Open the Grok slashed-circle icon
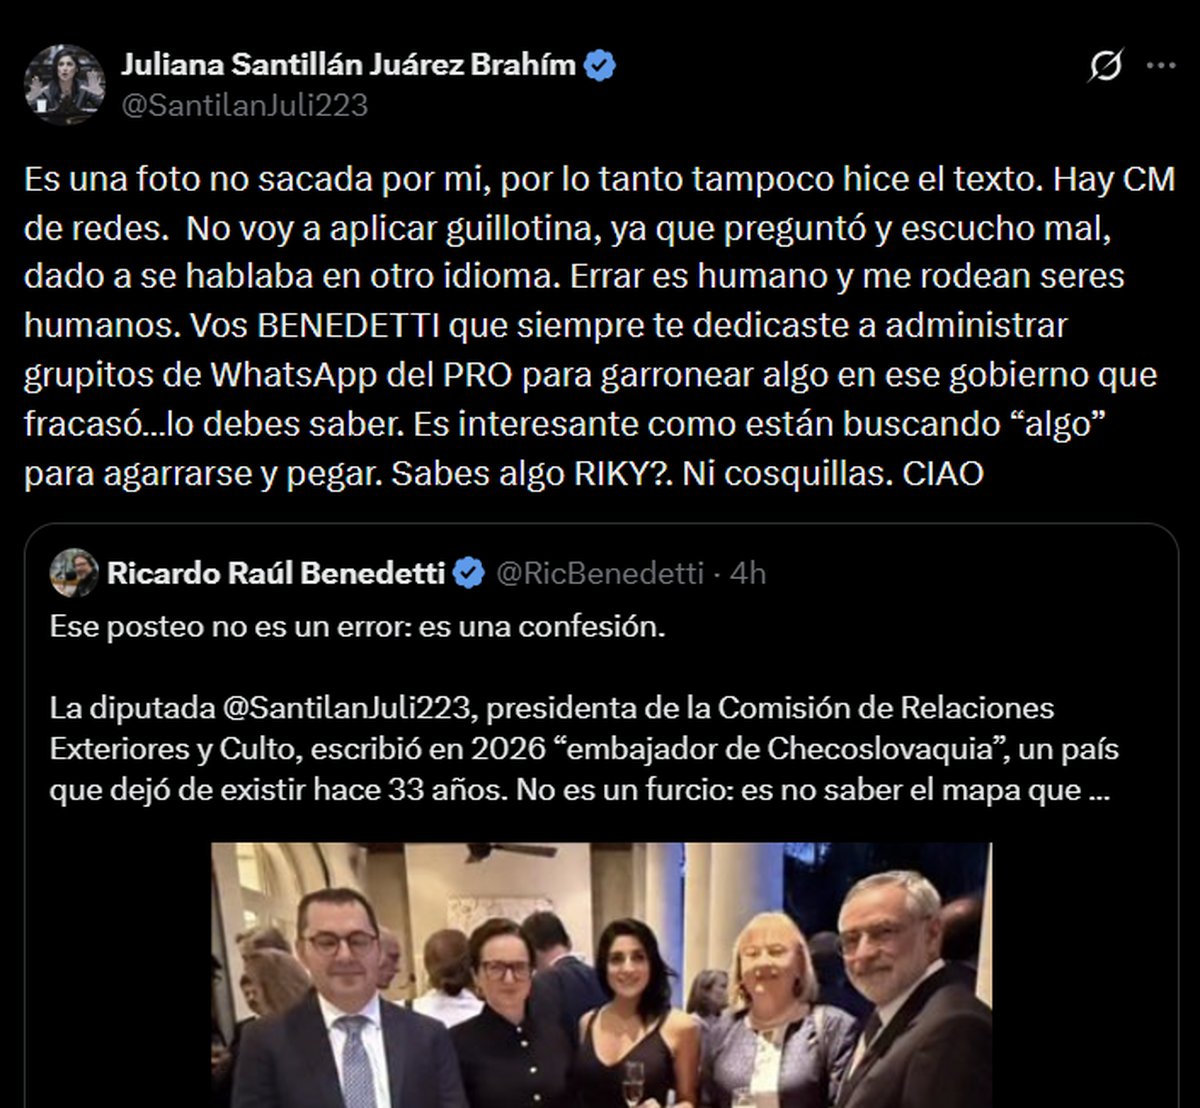This screenshot has height=1108, width=1200. tap(1105, 66)
